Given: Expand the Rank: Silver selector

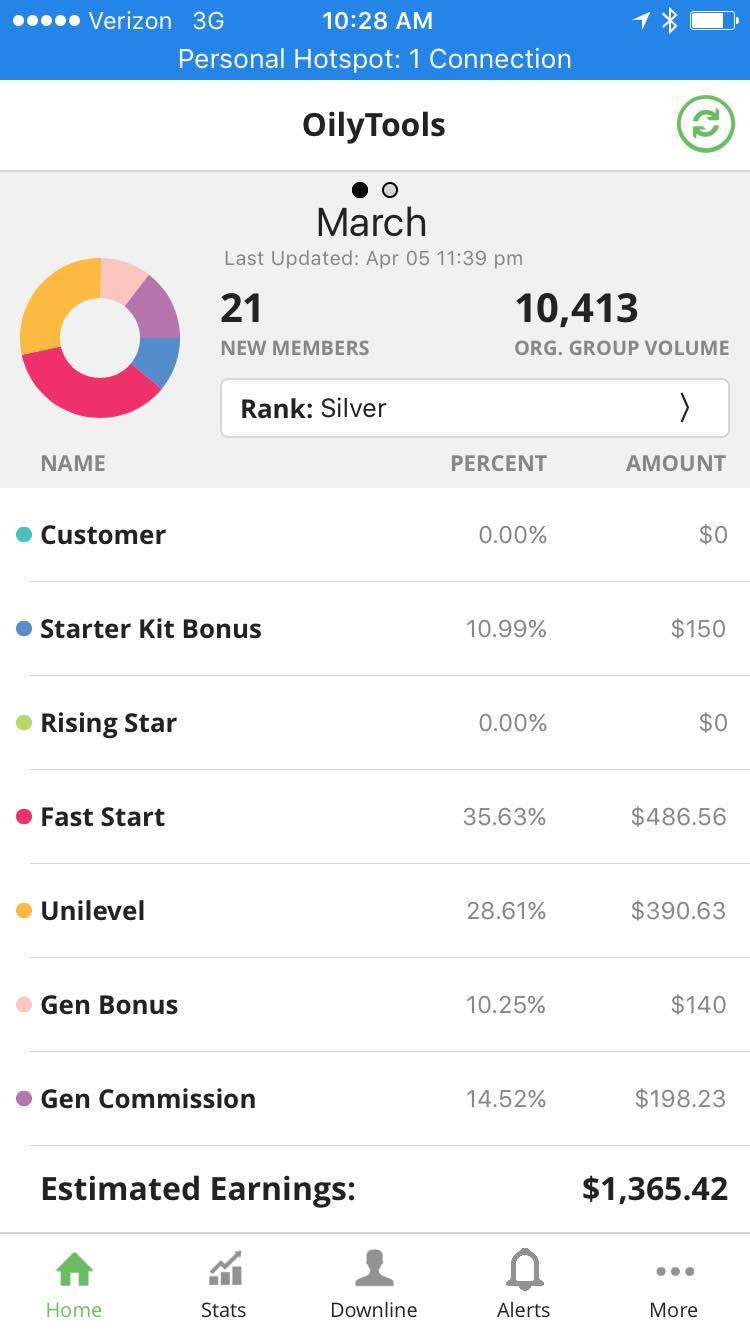Looking at the screenshot, I should 474,408.
